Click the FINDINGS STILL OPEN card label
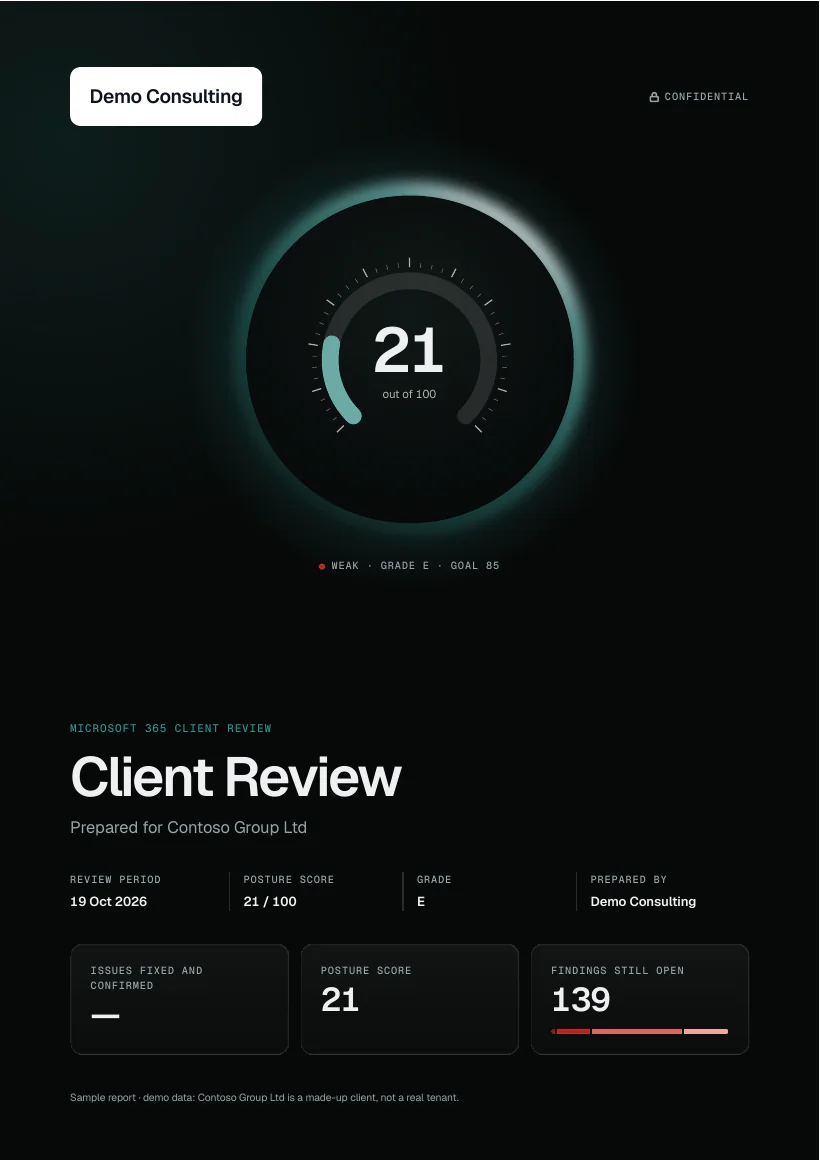820x1160 pixels. click(x=617, y=971)
